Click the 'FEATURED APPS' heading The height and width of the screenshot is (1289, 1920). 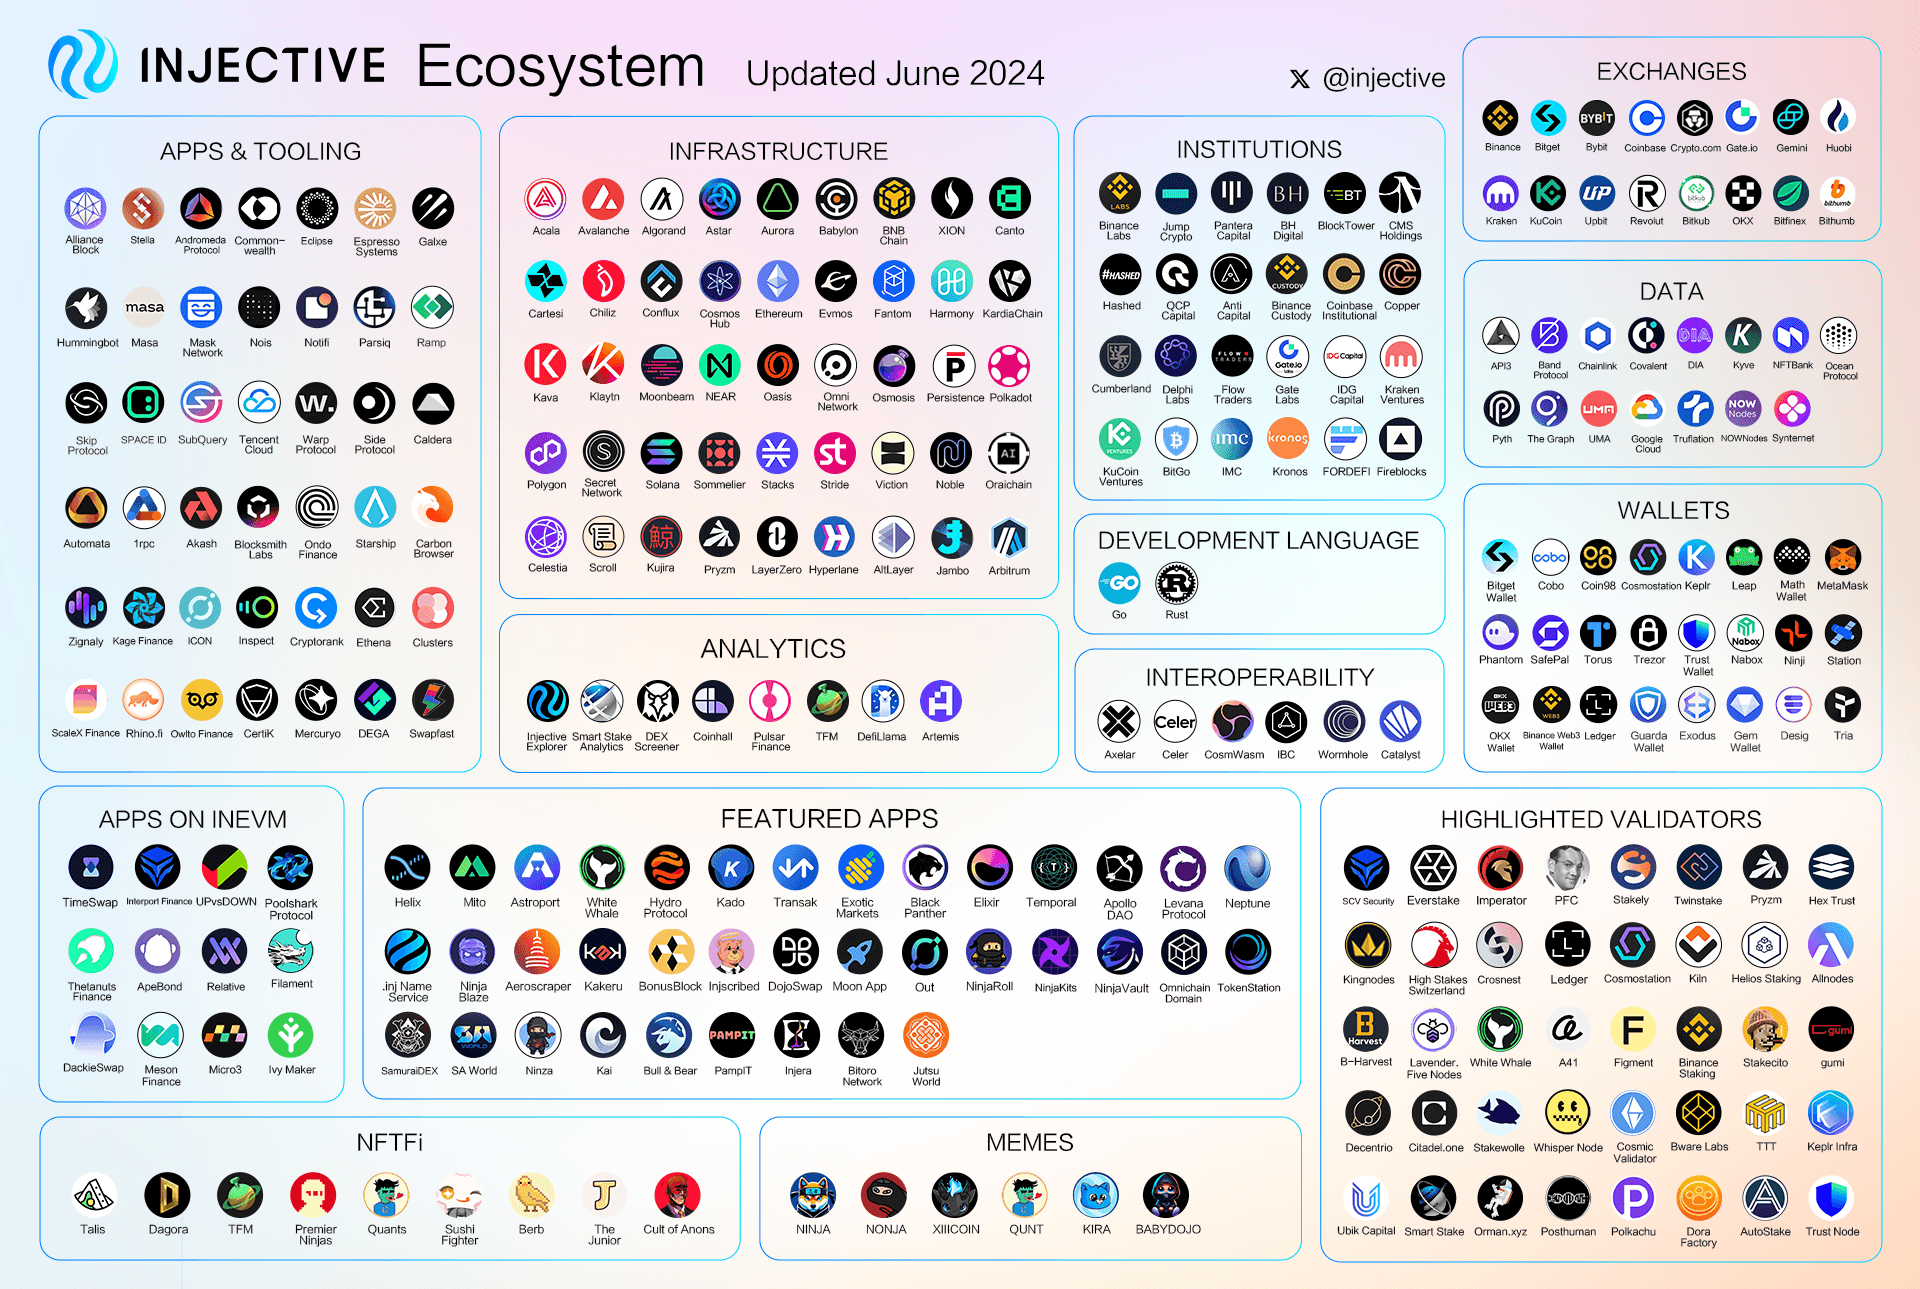[x=829, y=819]
